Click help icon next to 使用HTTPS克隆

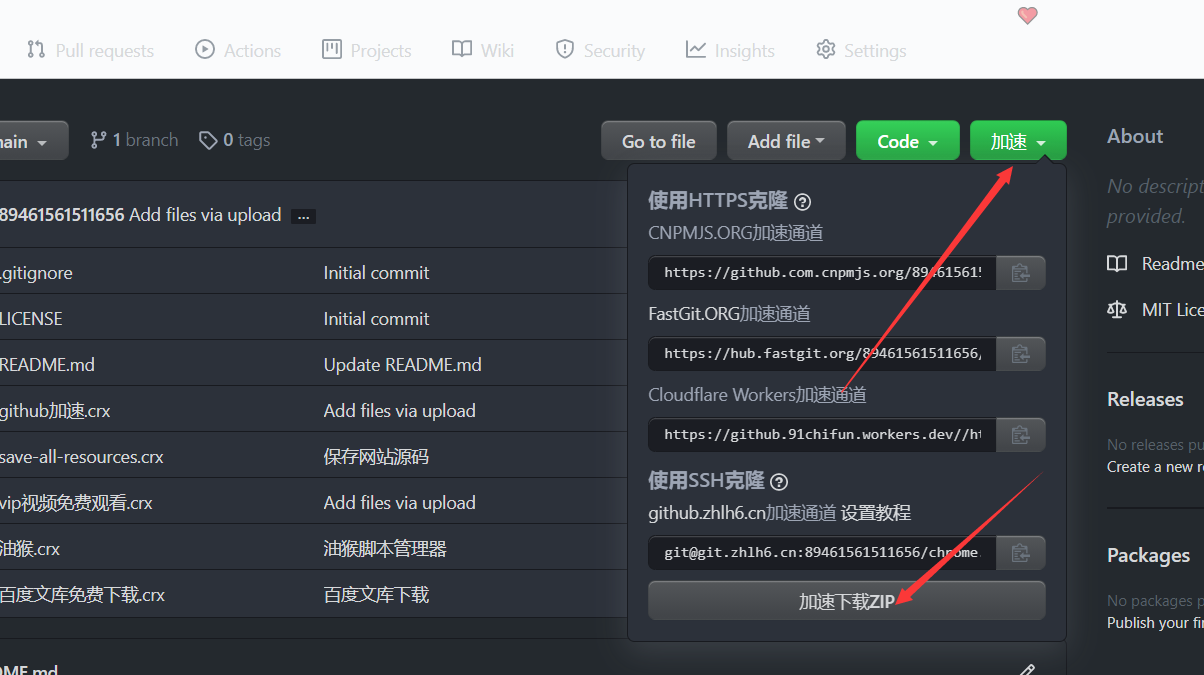coord(802,202)
